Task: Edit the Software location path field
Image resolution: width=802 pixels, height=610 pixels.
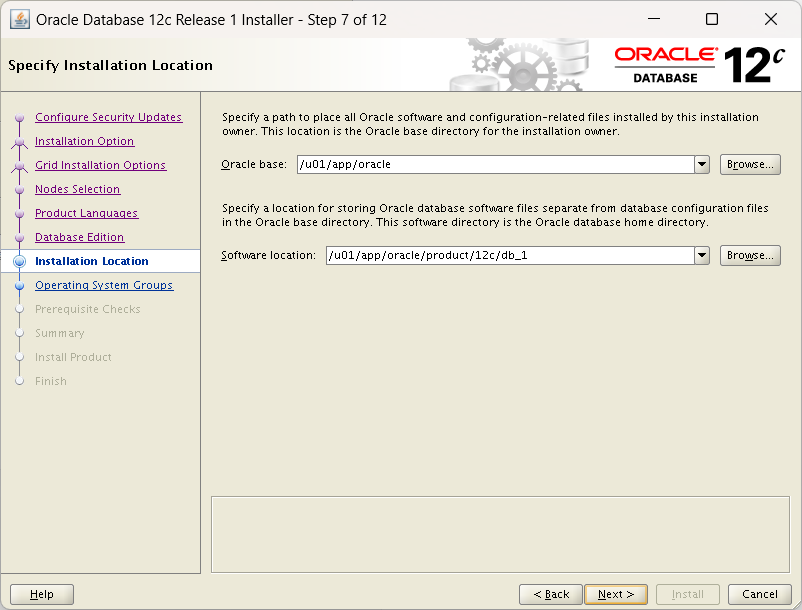Action: 510,255
